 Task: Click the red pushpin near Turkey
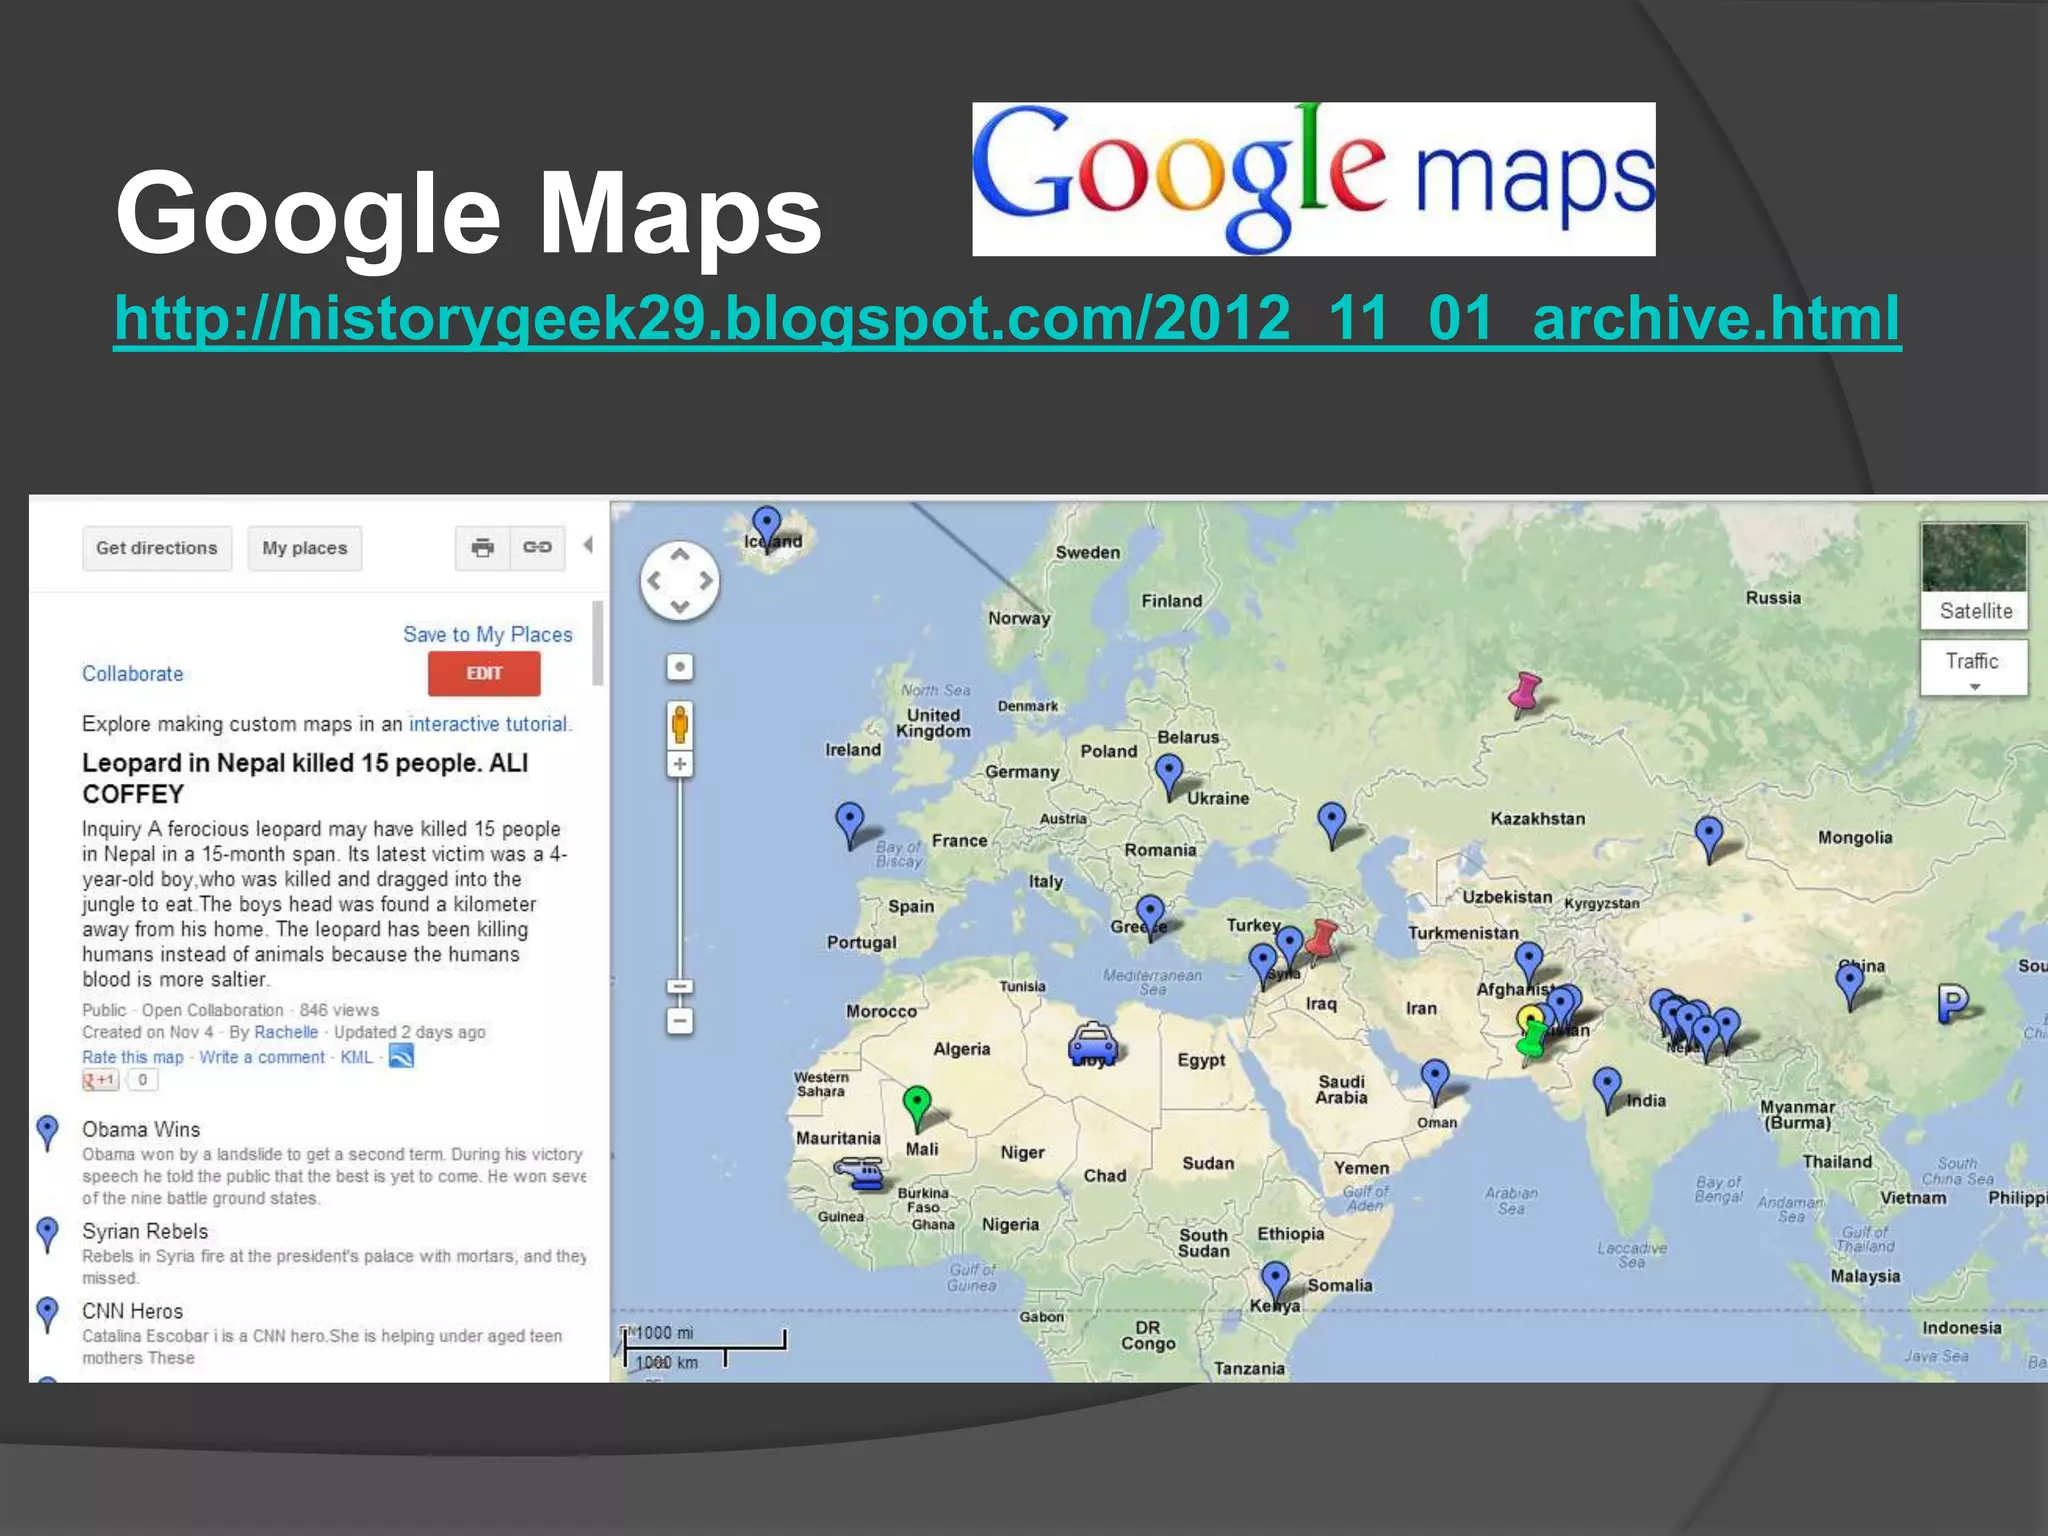tap(1322, 941)
